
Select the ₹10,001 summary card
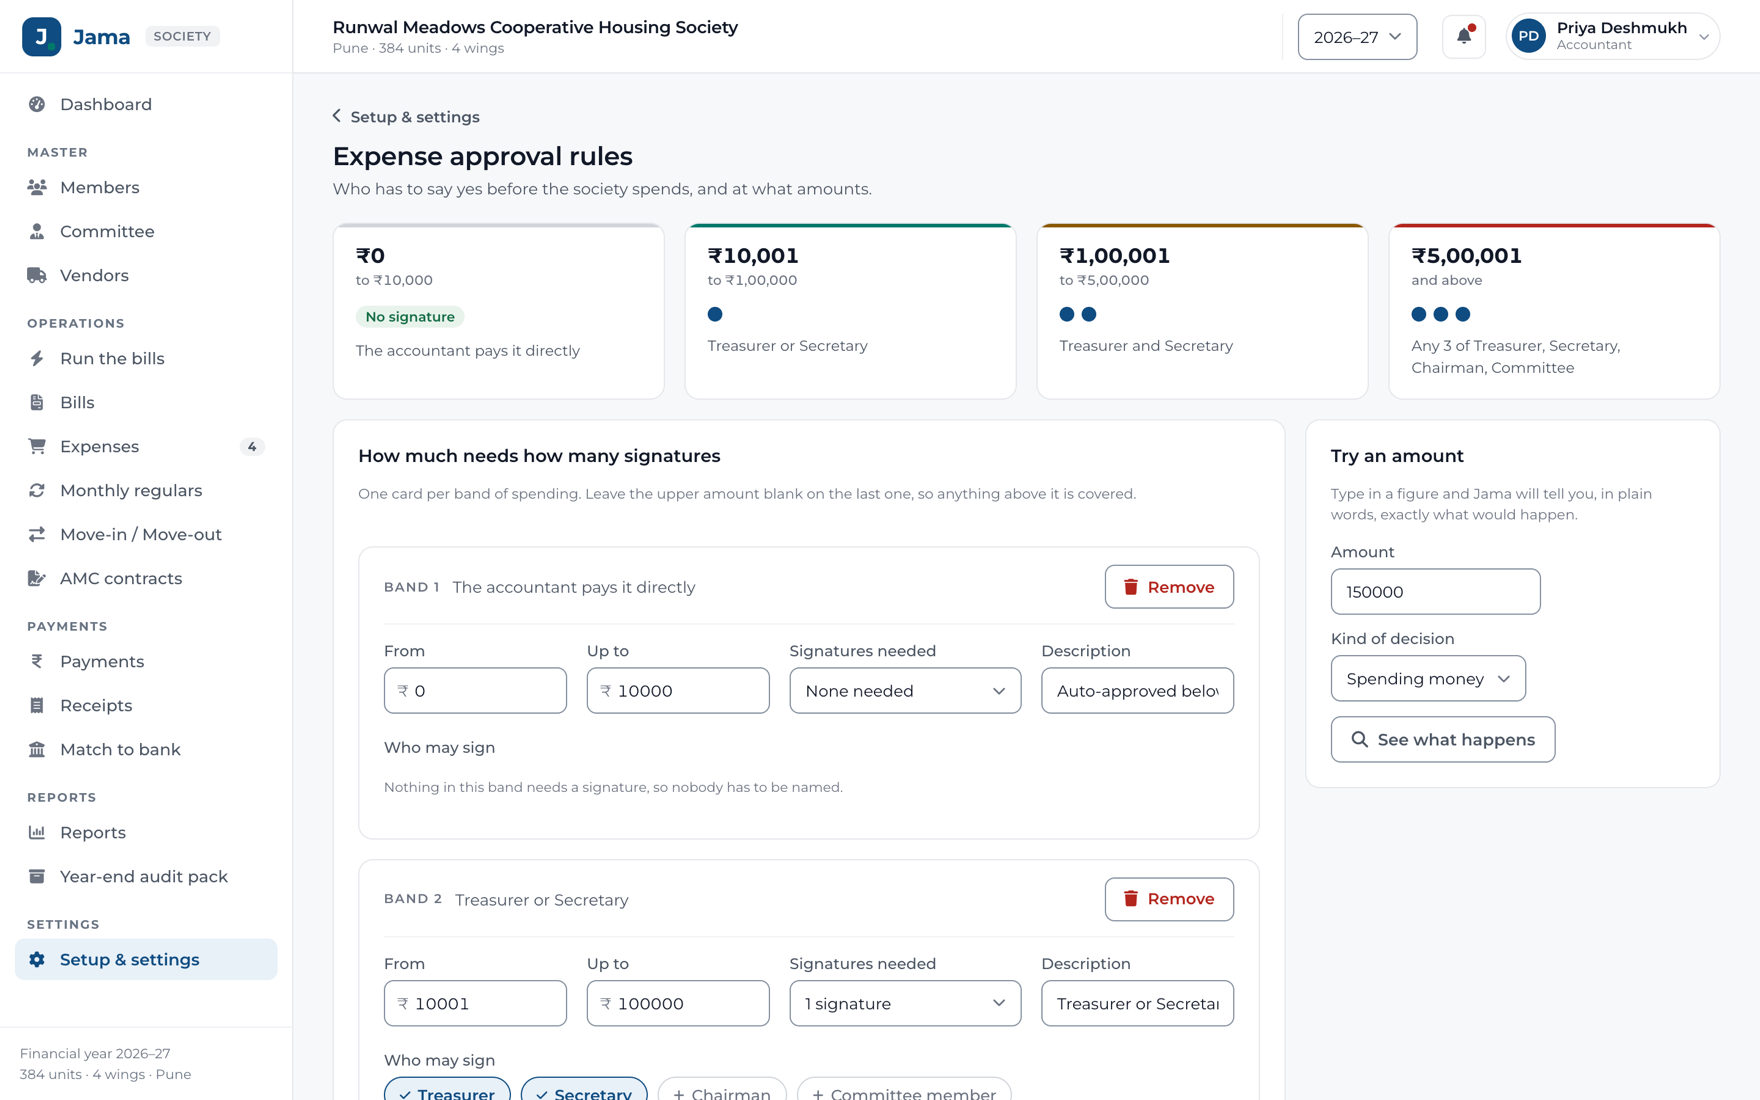point(850,311)
